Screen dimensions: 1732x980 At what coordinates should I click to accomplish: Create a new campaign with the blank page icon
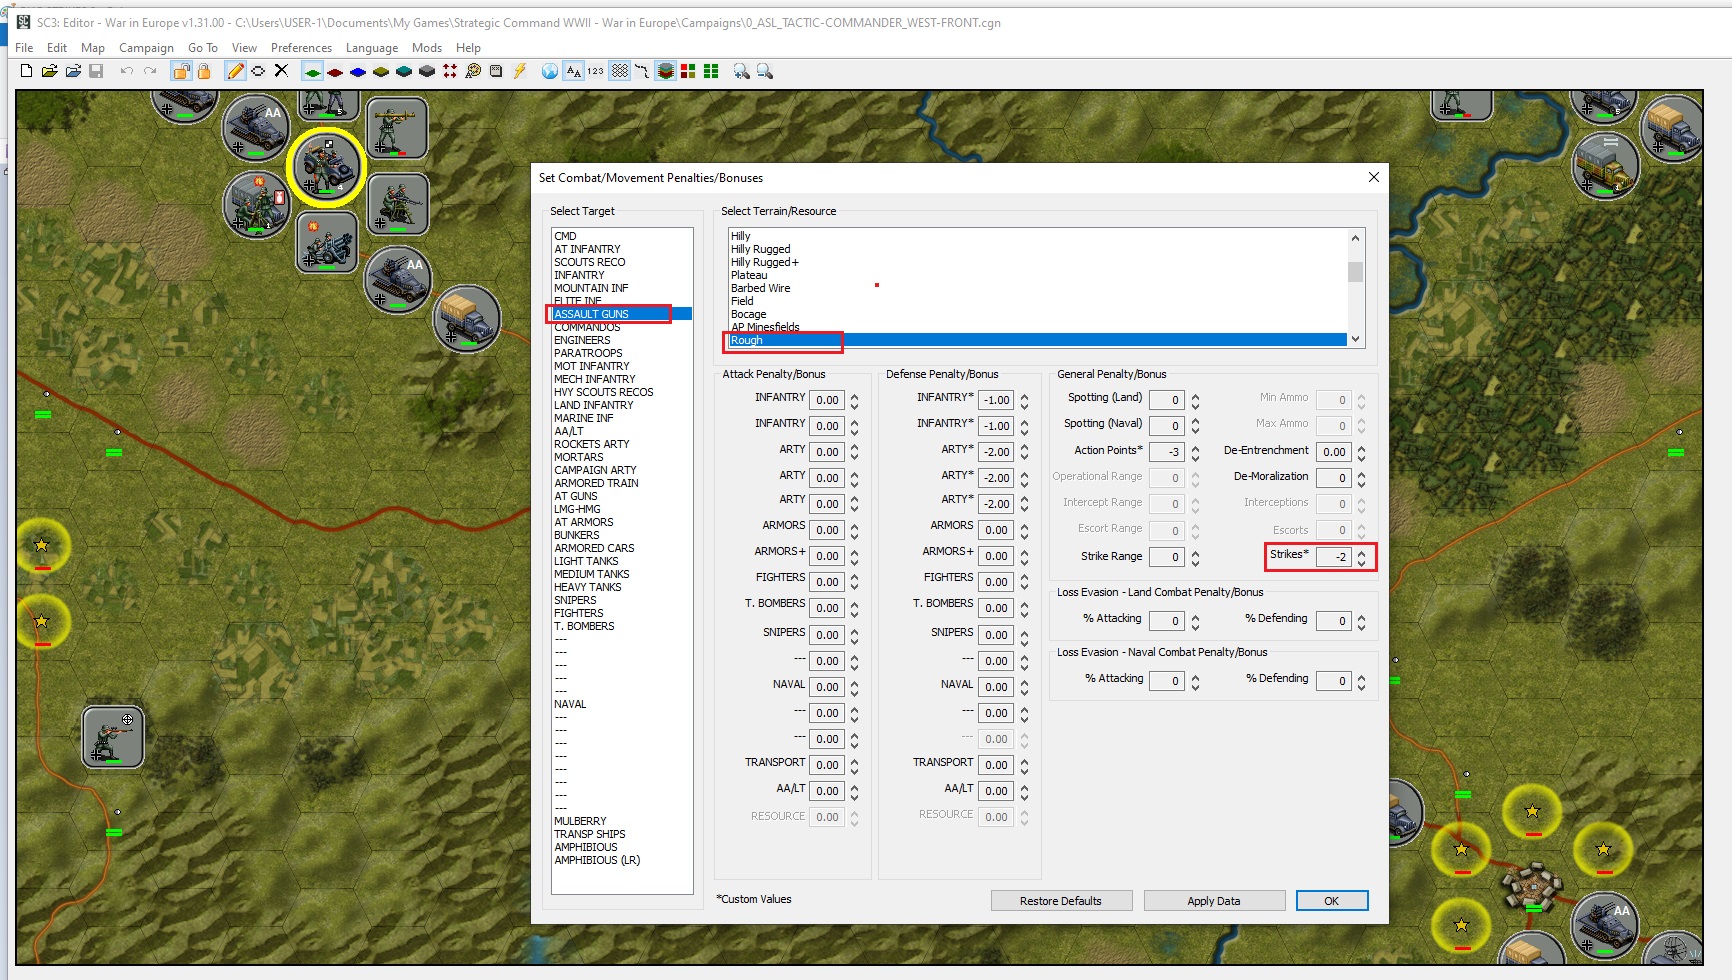pyautogui.click(x=26, y=71)
